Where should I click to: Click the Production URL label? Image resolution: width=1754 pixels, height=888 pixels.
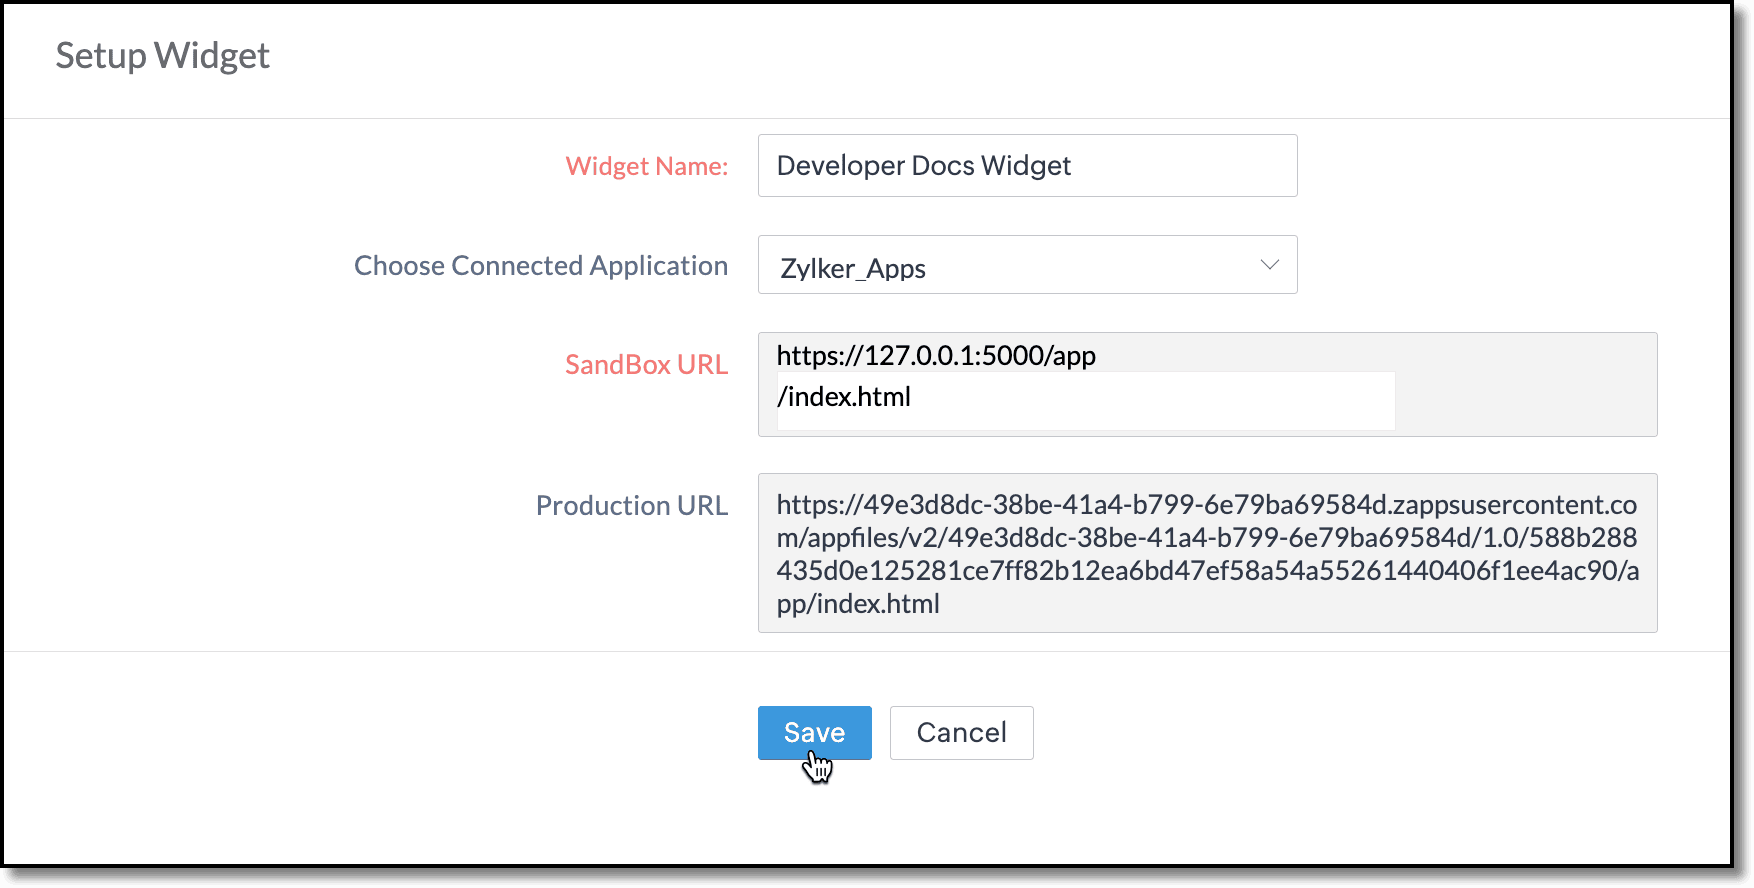point(632,505)
